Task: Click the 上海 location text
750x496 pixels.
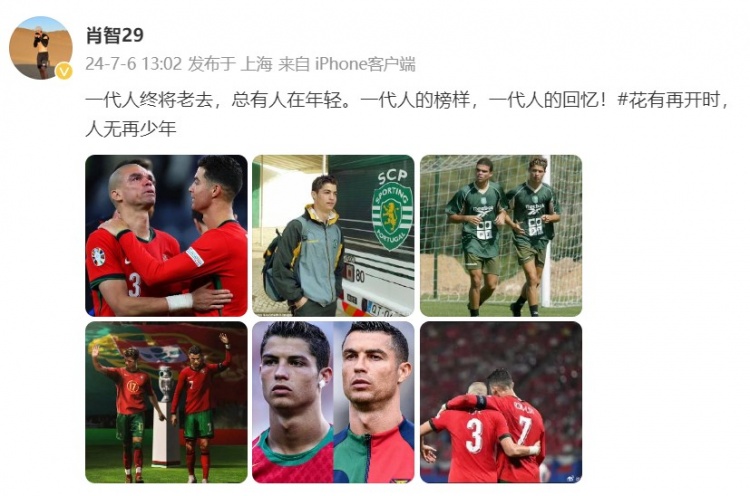Action: pos(256,64)
